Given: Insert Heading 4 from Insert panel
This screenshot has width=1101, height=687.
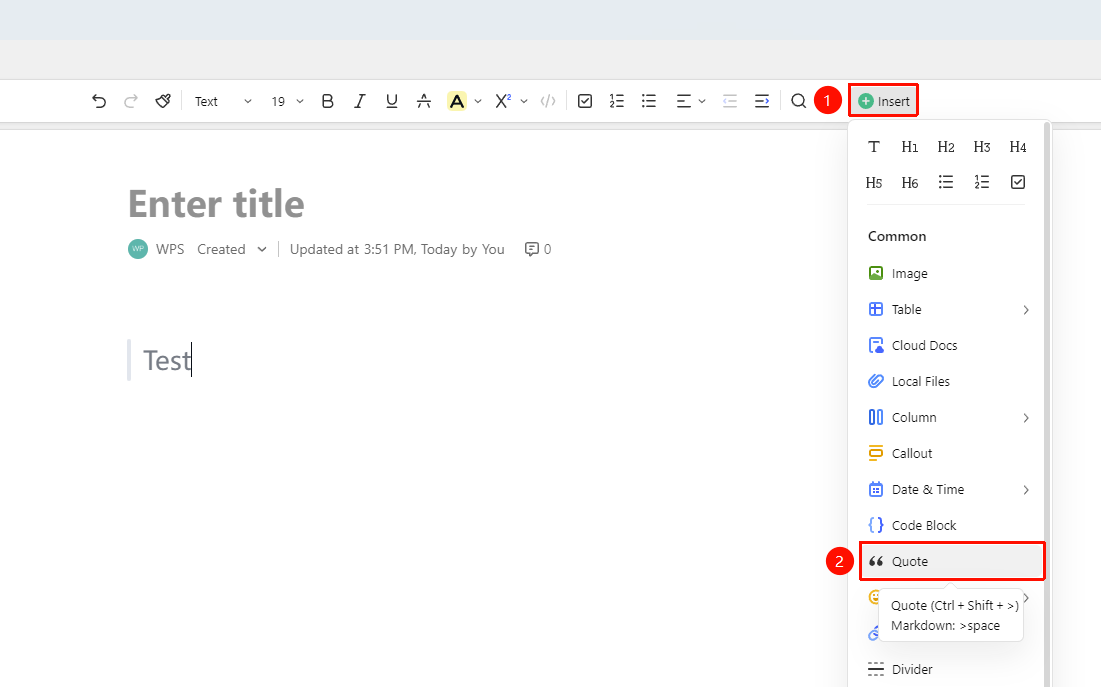Looking at the screenshot, I should [1018, 147].
